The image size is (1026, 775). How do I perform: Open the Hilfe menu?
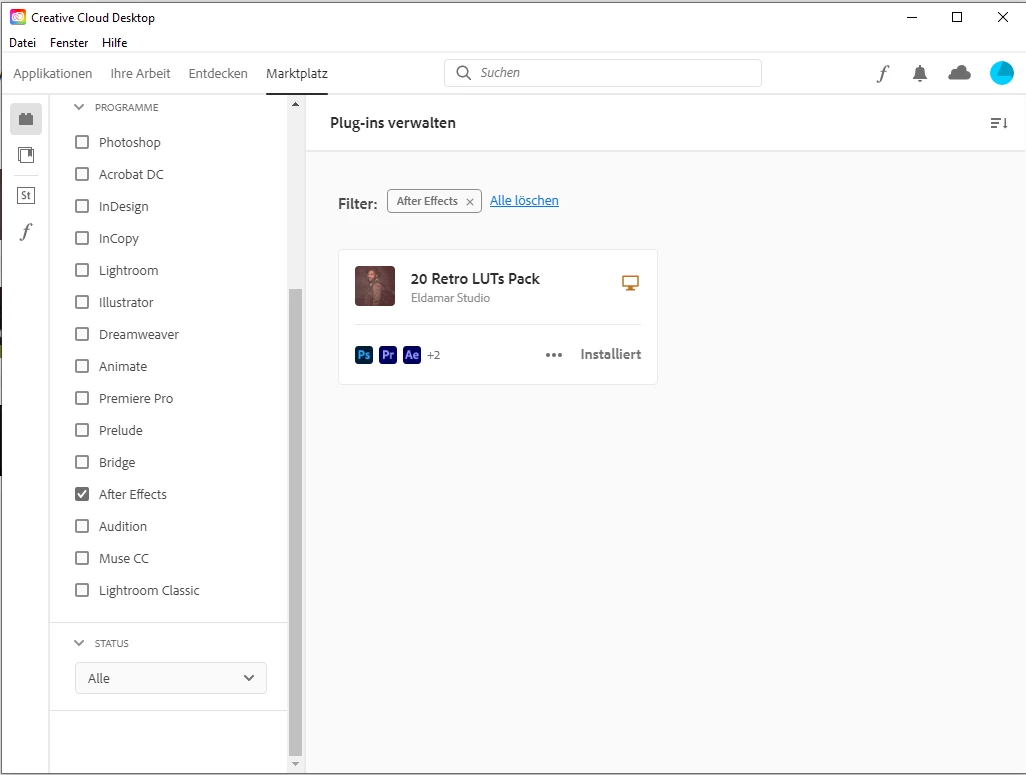[115, 43]
